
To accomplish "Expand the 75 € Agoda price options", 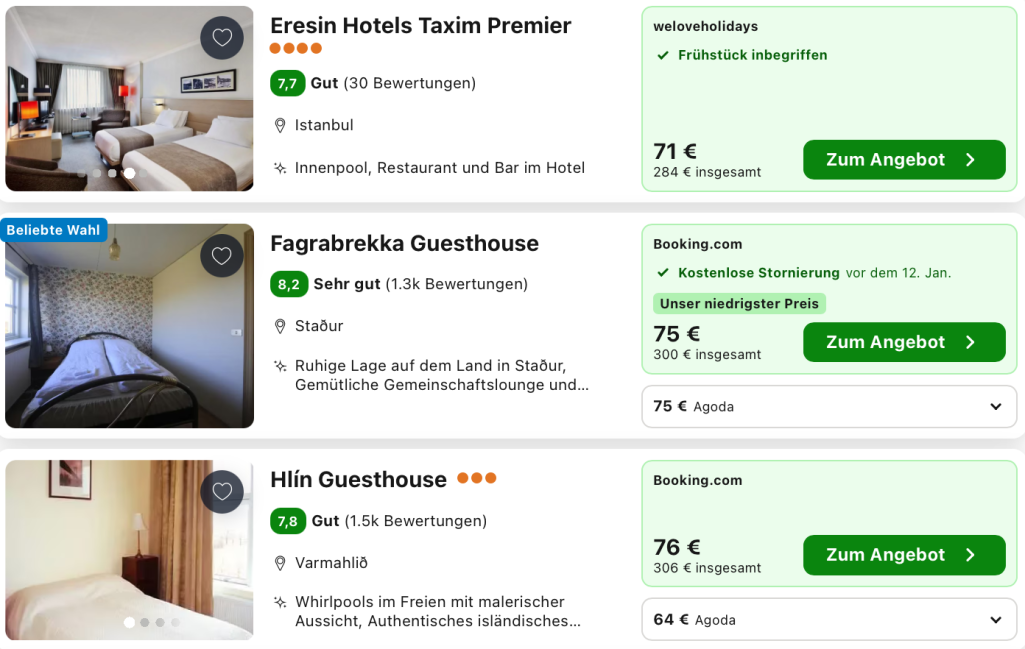I will point(829,407).
